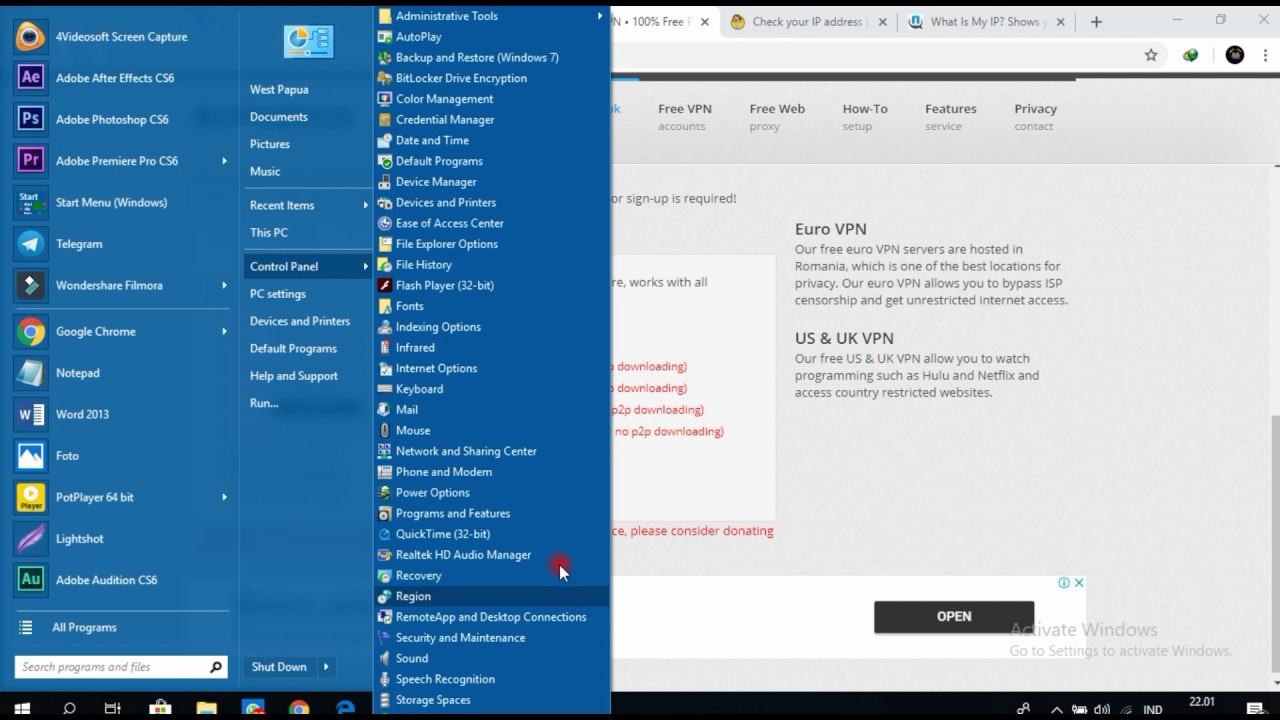
Task: Open Adobe Premiere Pro CS6 icon
Action: coord(30,161)
